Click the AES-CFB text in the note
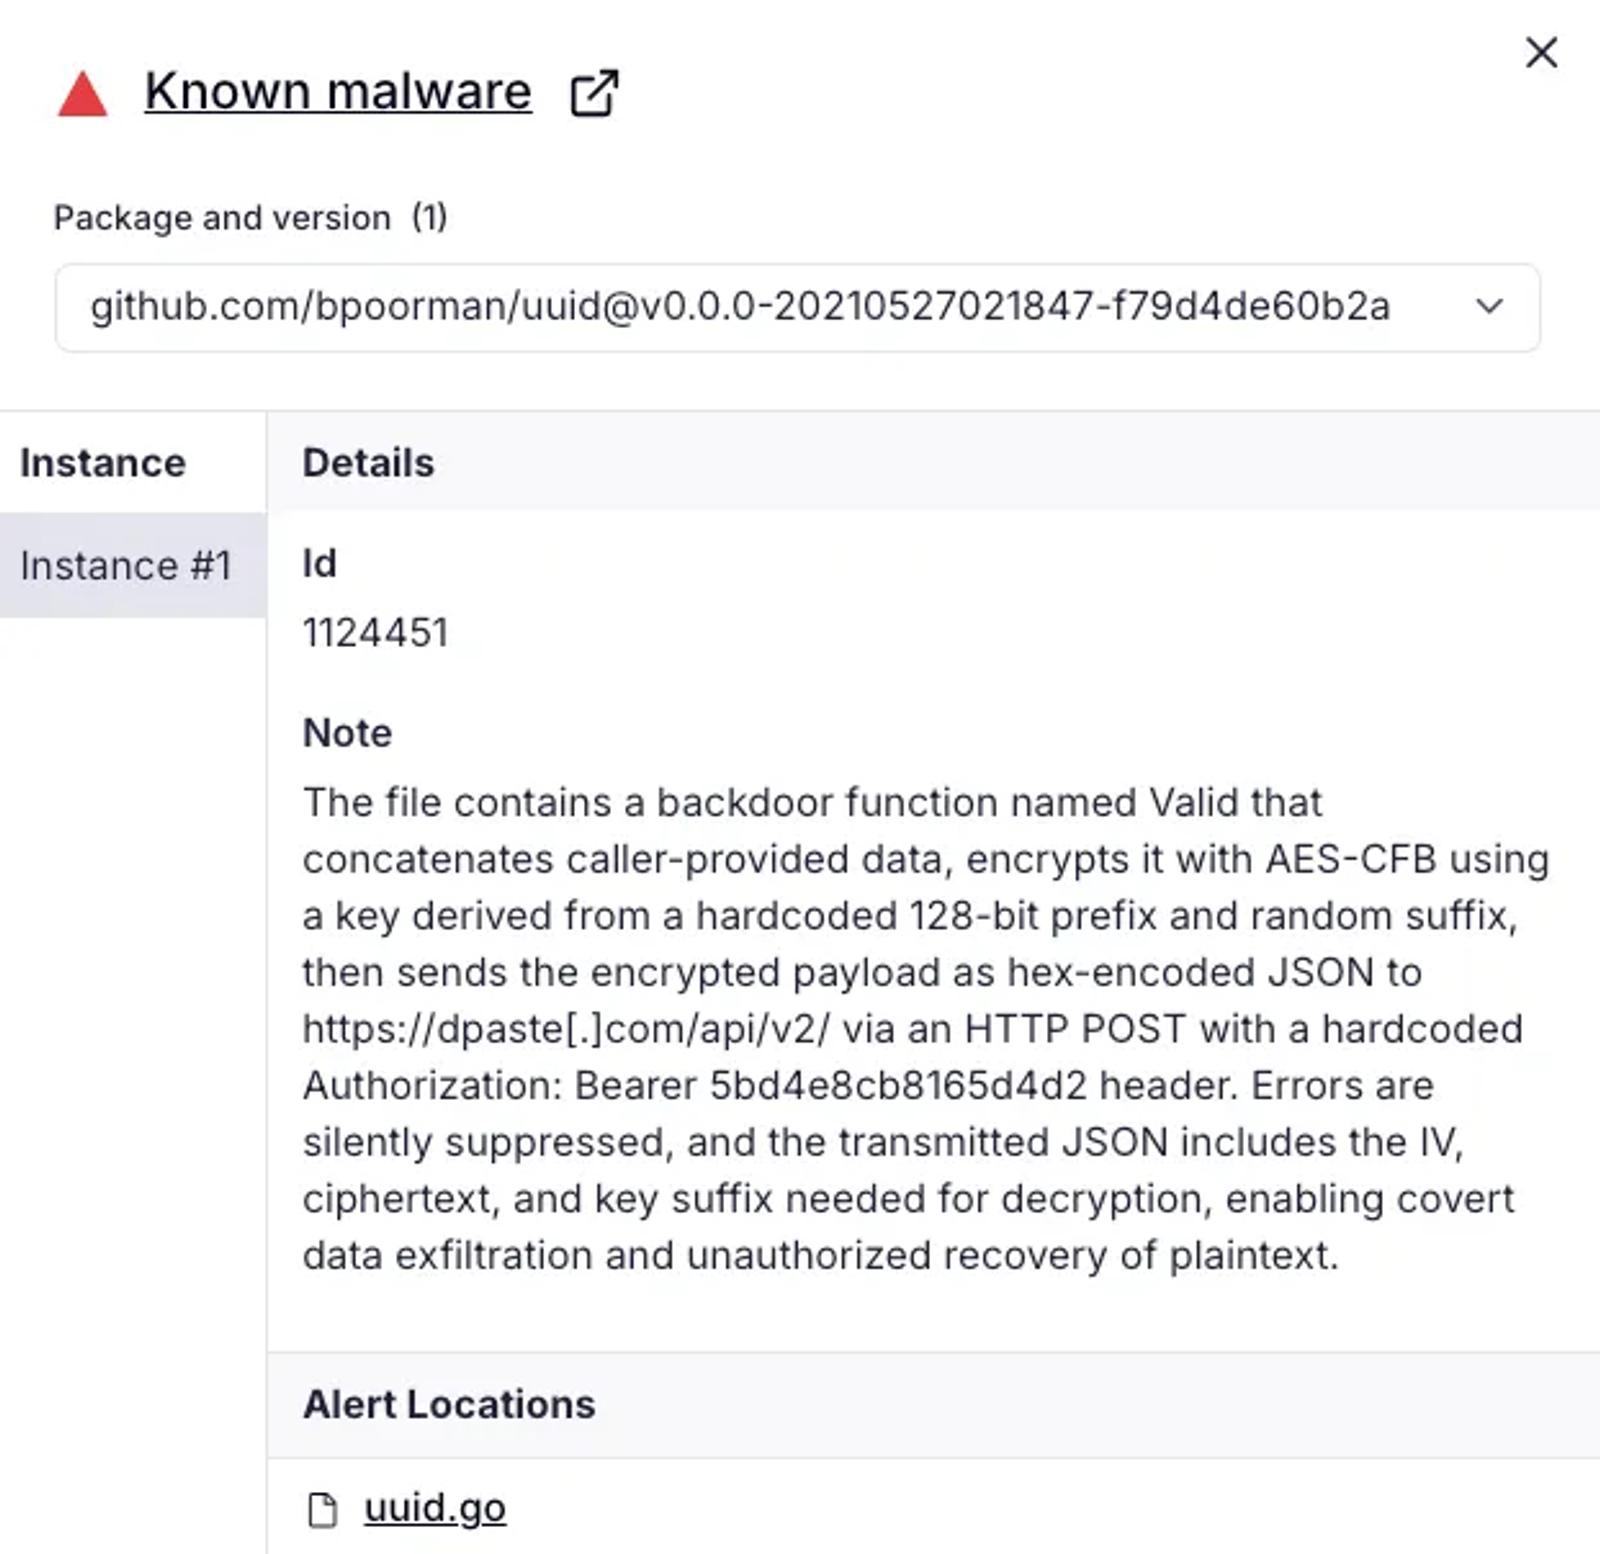Image resolution: width=1600 pixels, height=1554 pixels. point(1351,859)
